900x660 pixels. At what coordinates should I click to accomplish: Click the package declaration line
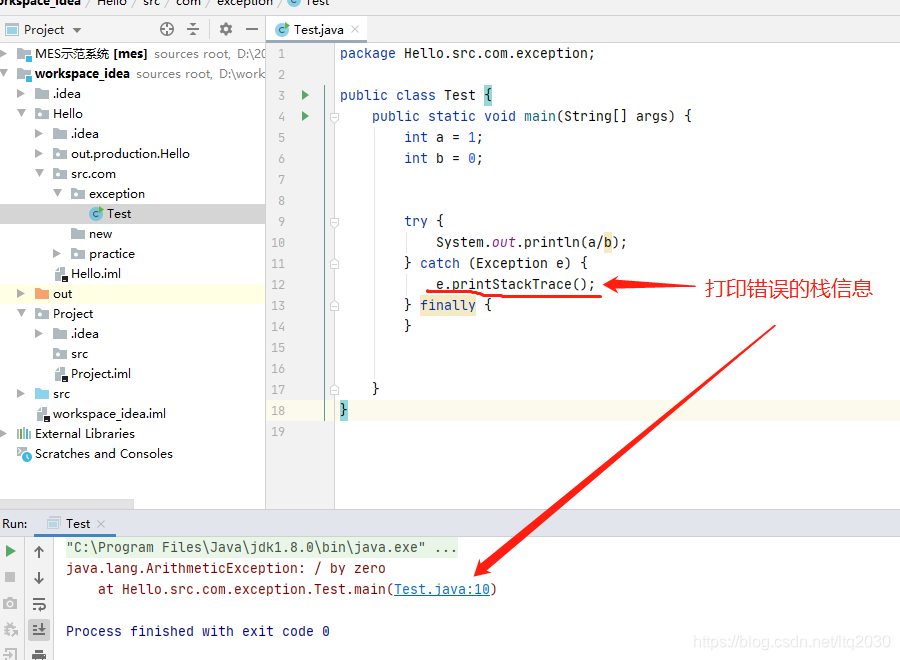pyautogui.click(x=467, y=53)
